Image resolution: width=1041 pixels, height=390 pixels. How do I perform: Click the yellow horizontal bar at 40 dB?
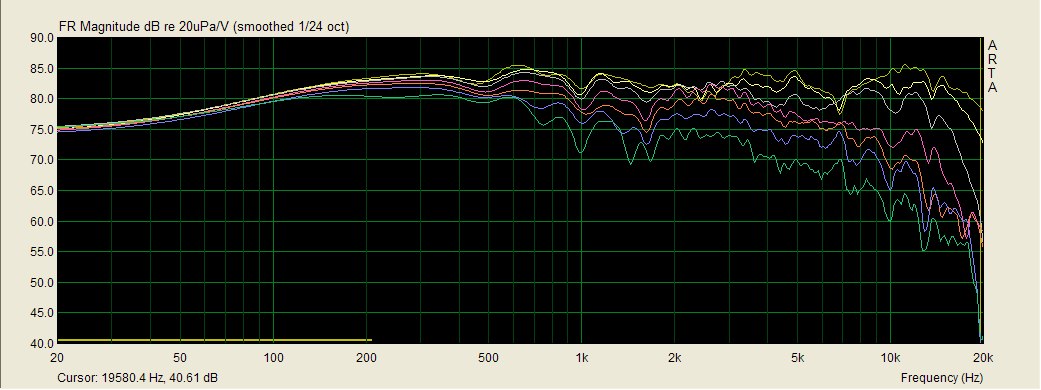coord(214,340)
